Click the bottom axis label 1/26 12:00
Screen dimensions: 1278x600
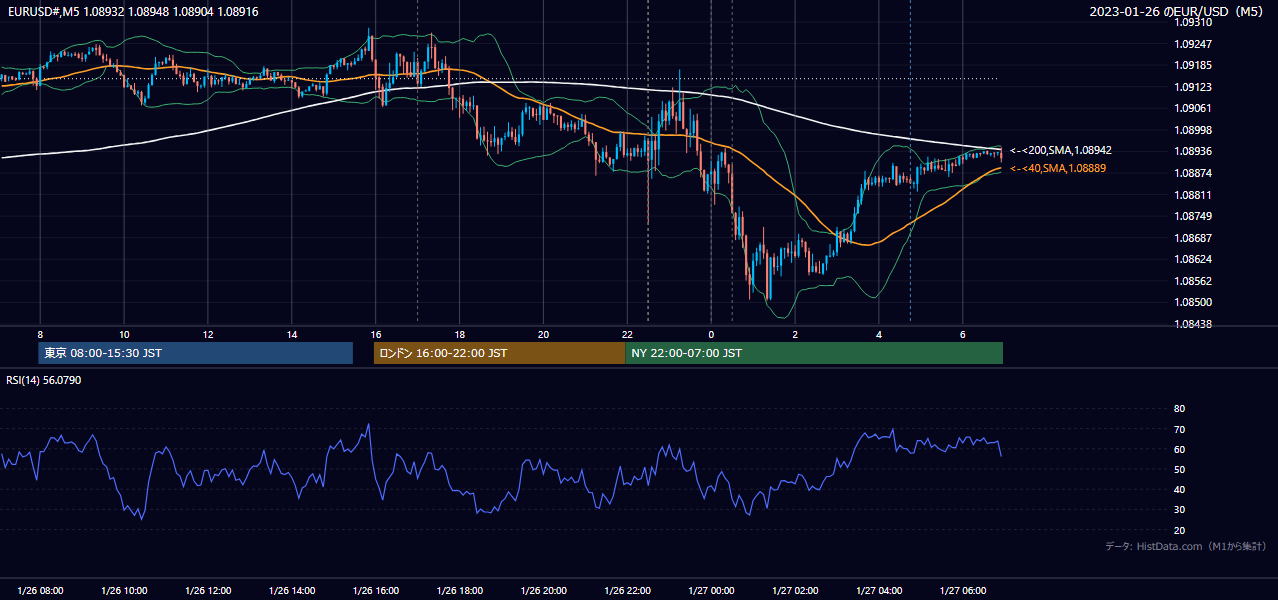[x=208, y=591]
